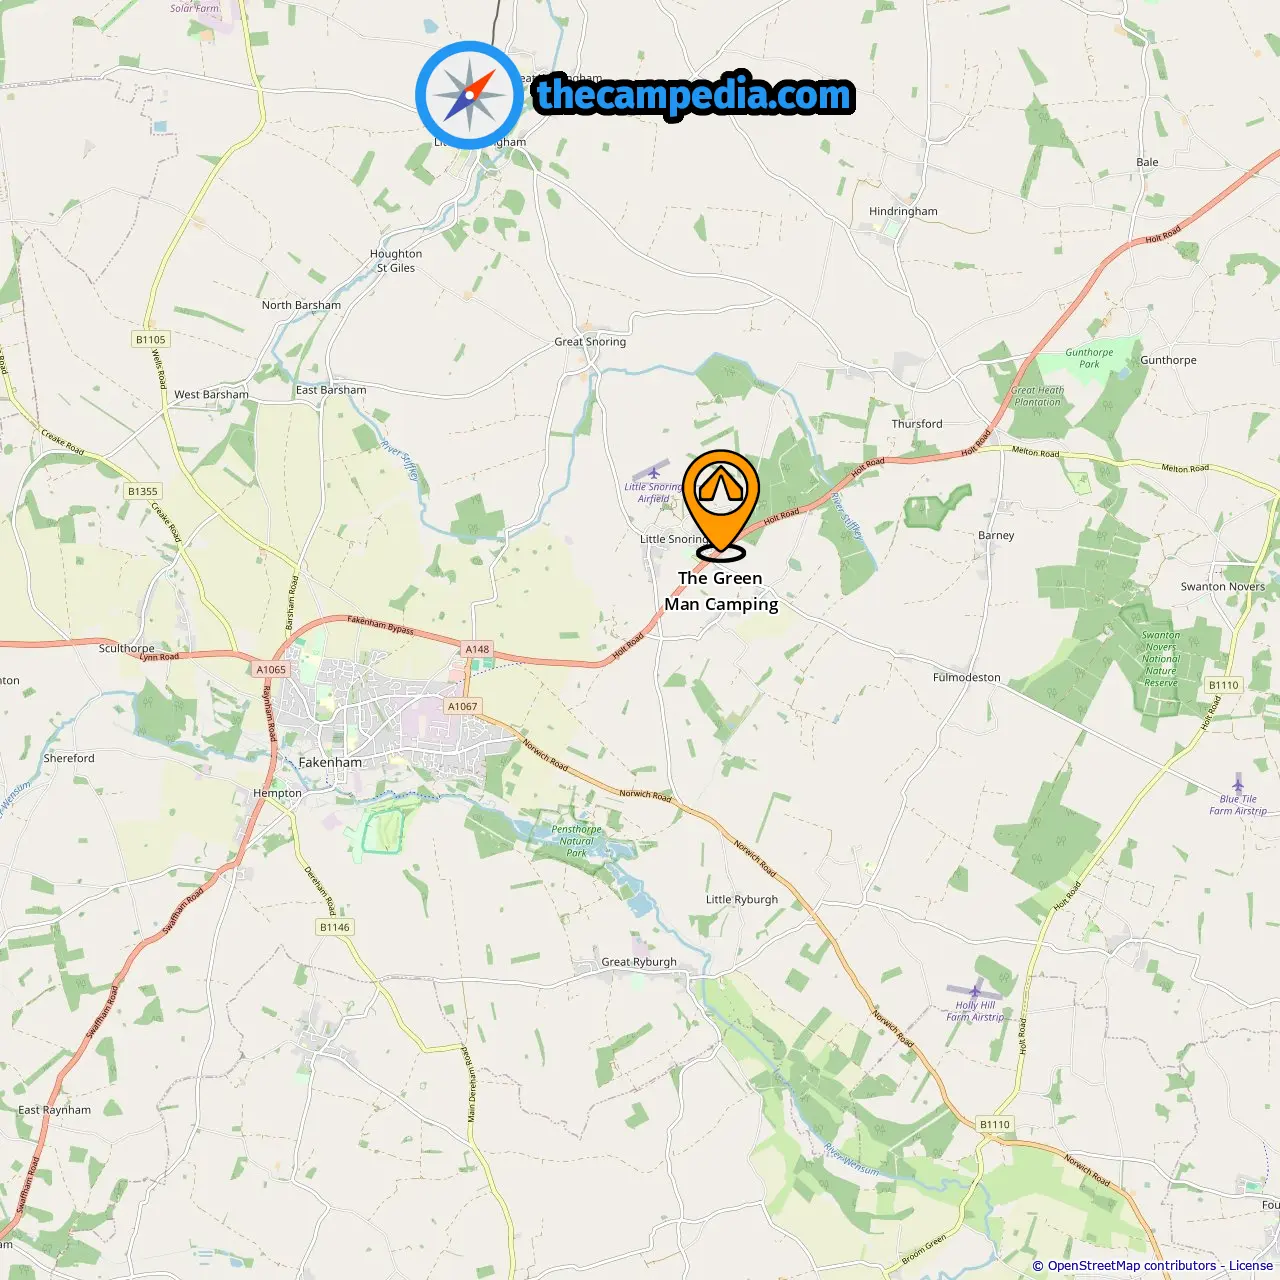Open the thecampedia.com logo text
Image resolution: width=1280 pixels, height=1280 pixels.
pos(694,96)
